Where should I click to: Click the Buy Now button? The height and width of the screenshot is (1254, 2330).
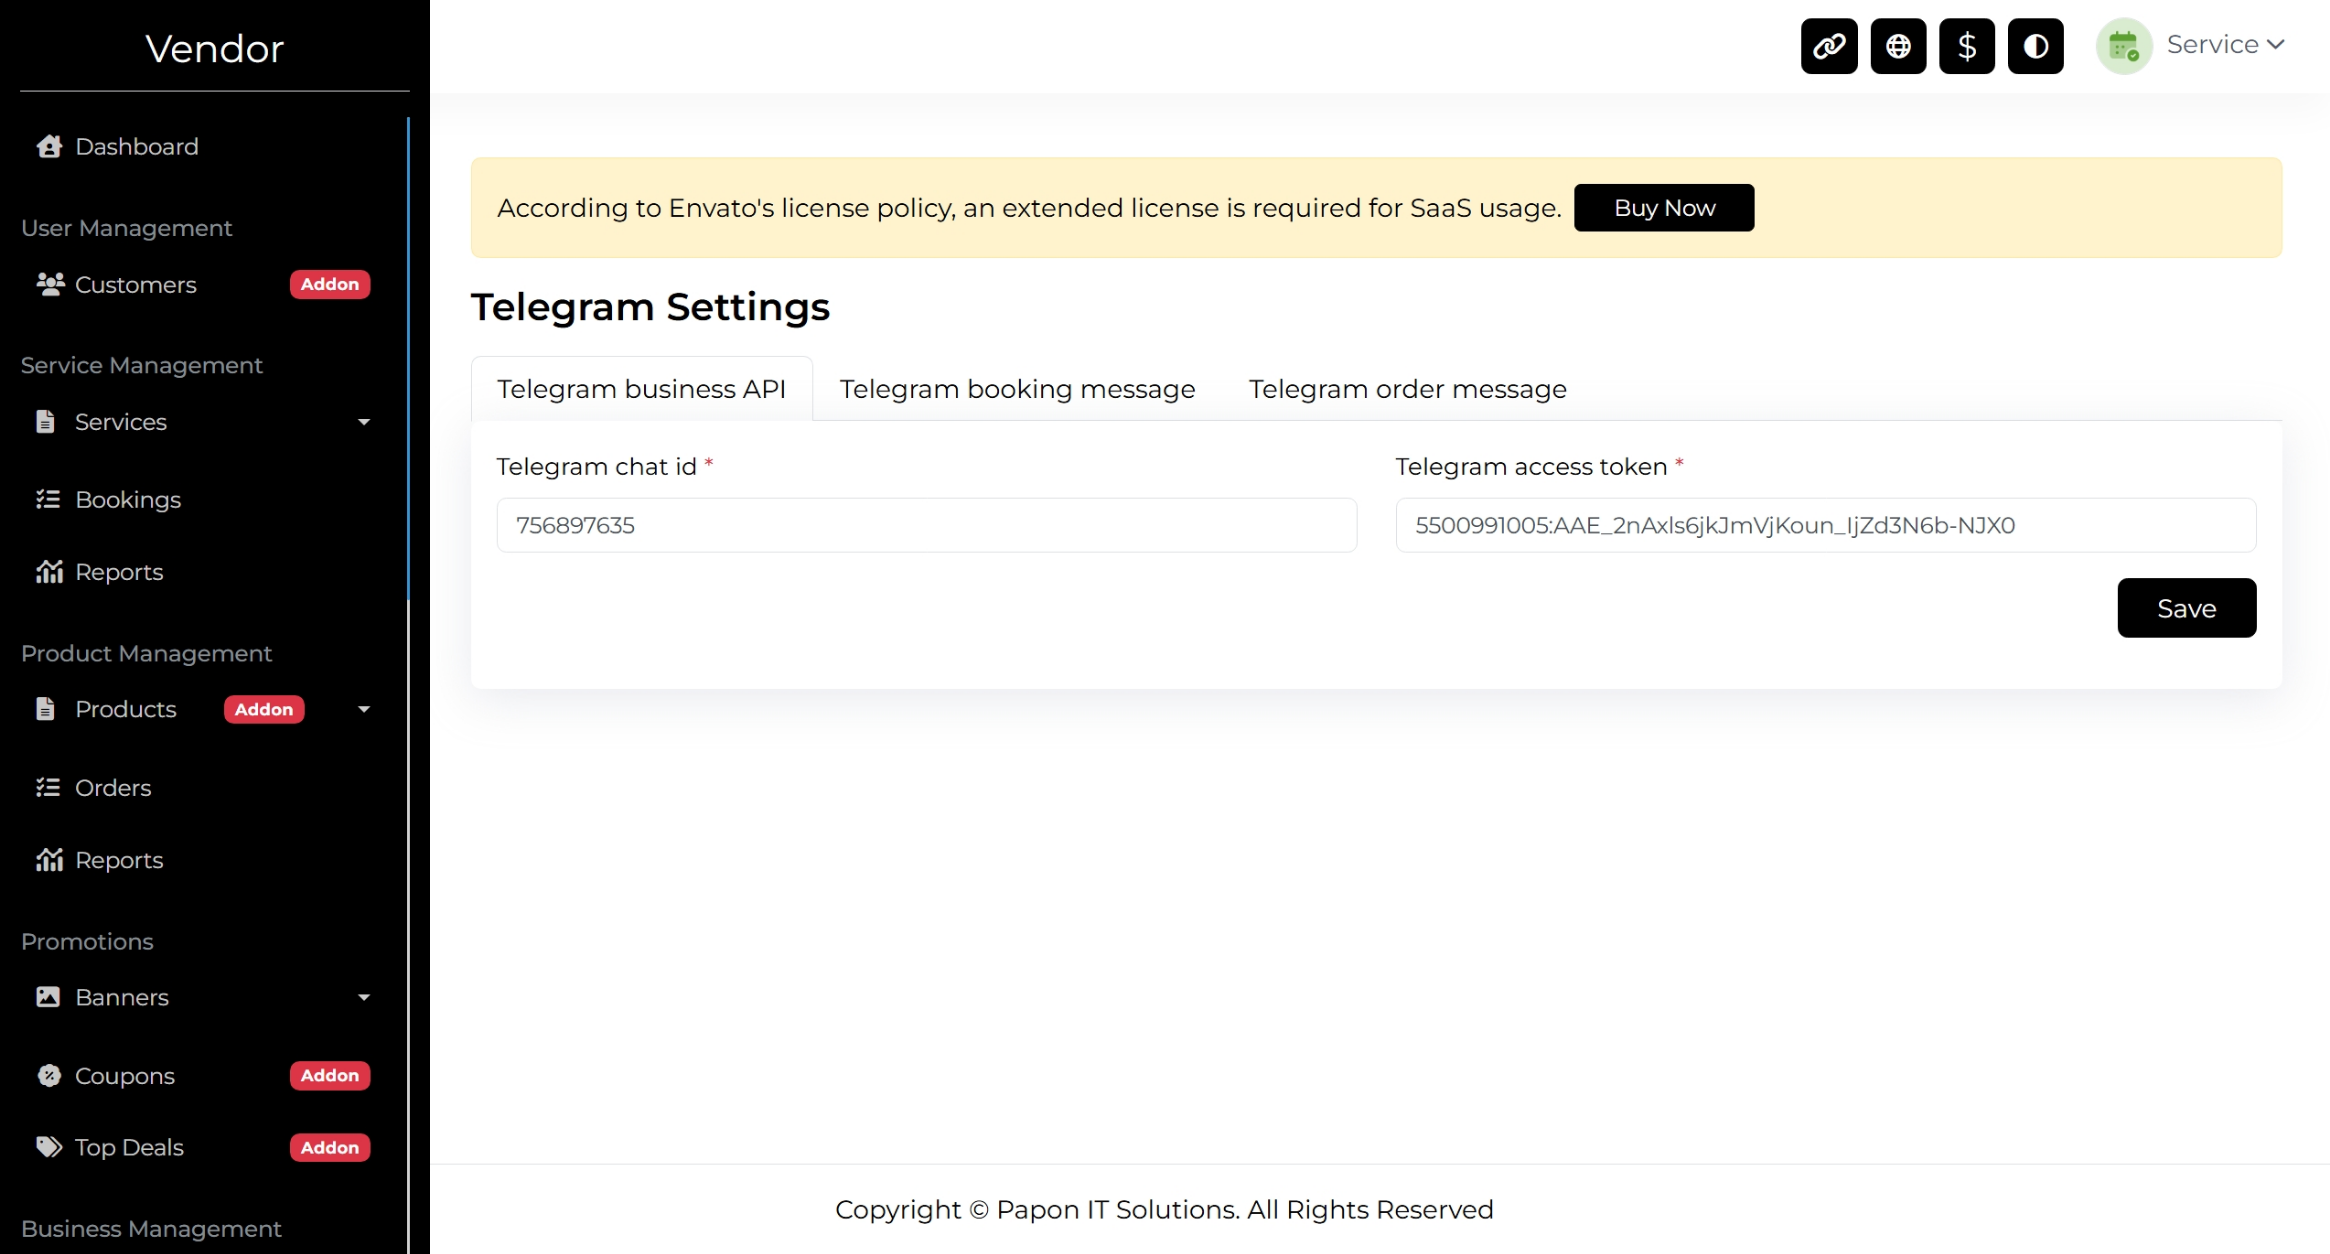(x=1663, y=208)
